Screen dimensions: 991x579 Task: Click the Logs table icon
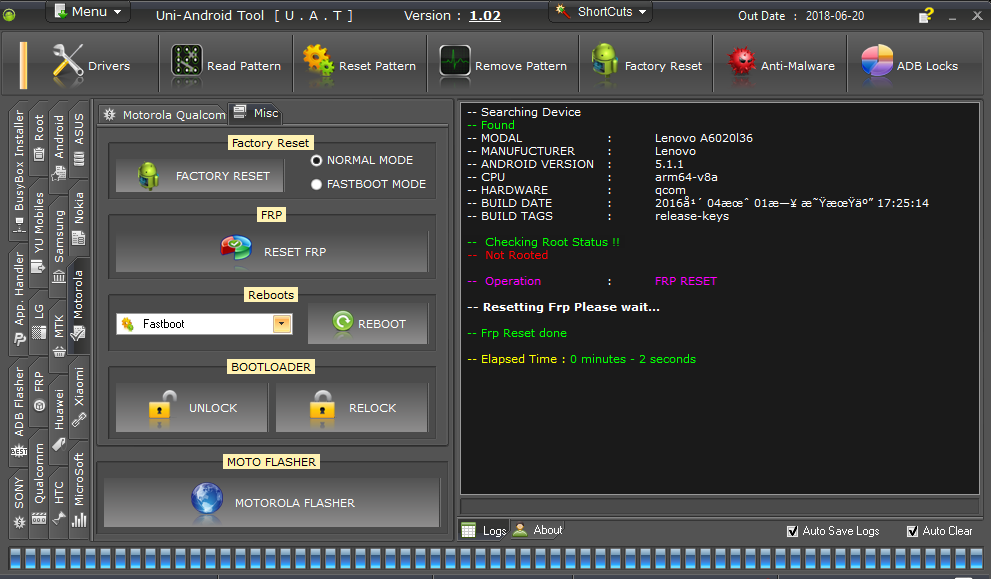[468, 530]
